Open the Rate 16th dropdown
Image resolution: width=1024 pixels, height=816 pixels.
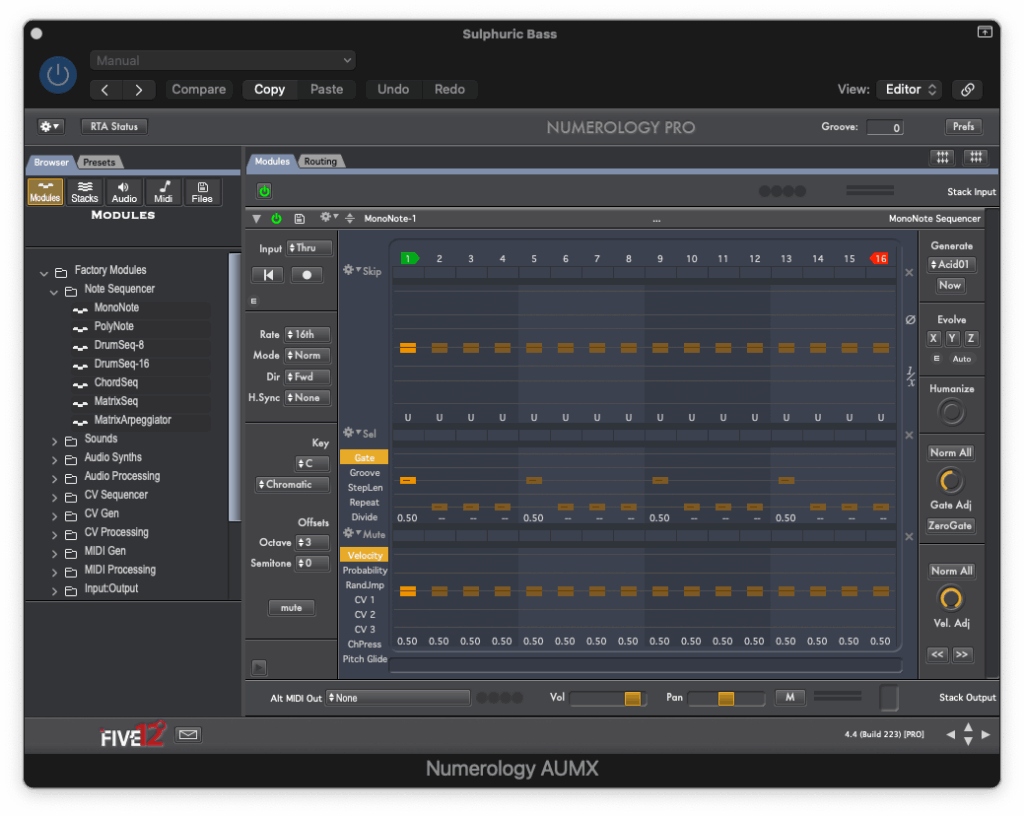(307, 334)
